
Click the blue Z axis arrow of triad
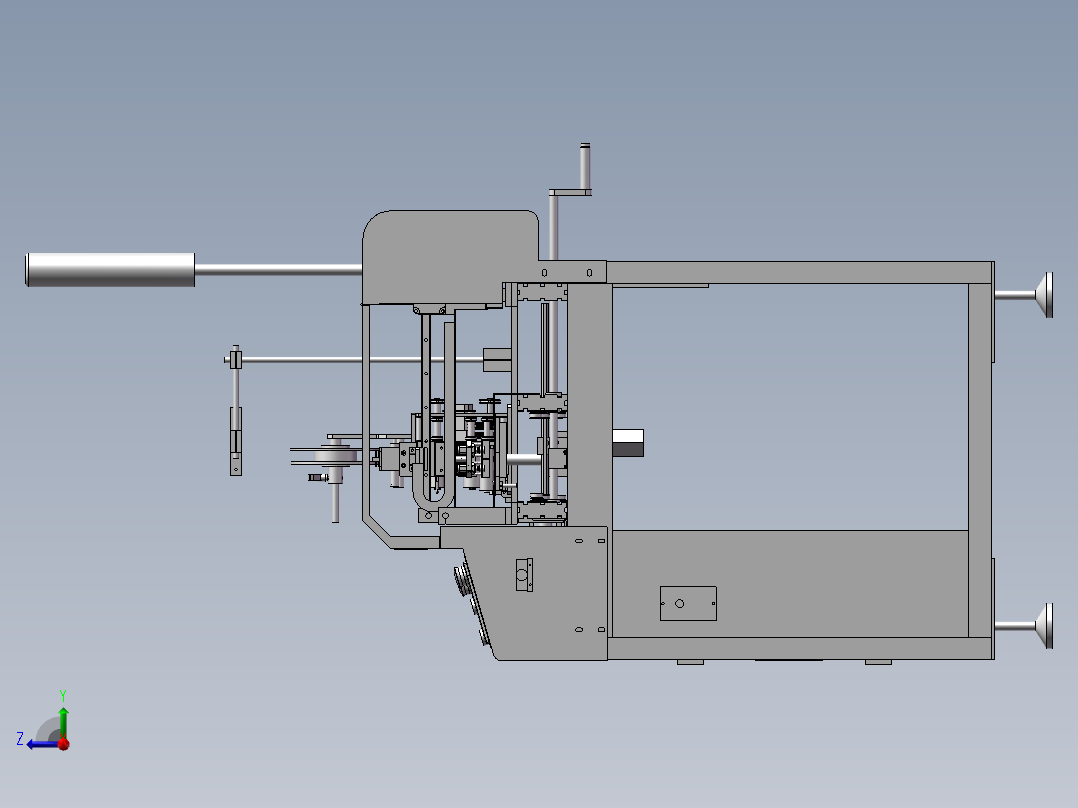tap(43, 744)
